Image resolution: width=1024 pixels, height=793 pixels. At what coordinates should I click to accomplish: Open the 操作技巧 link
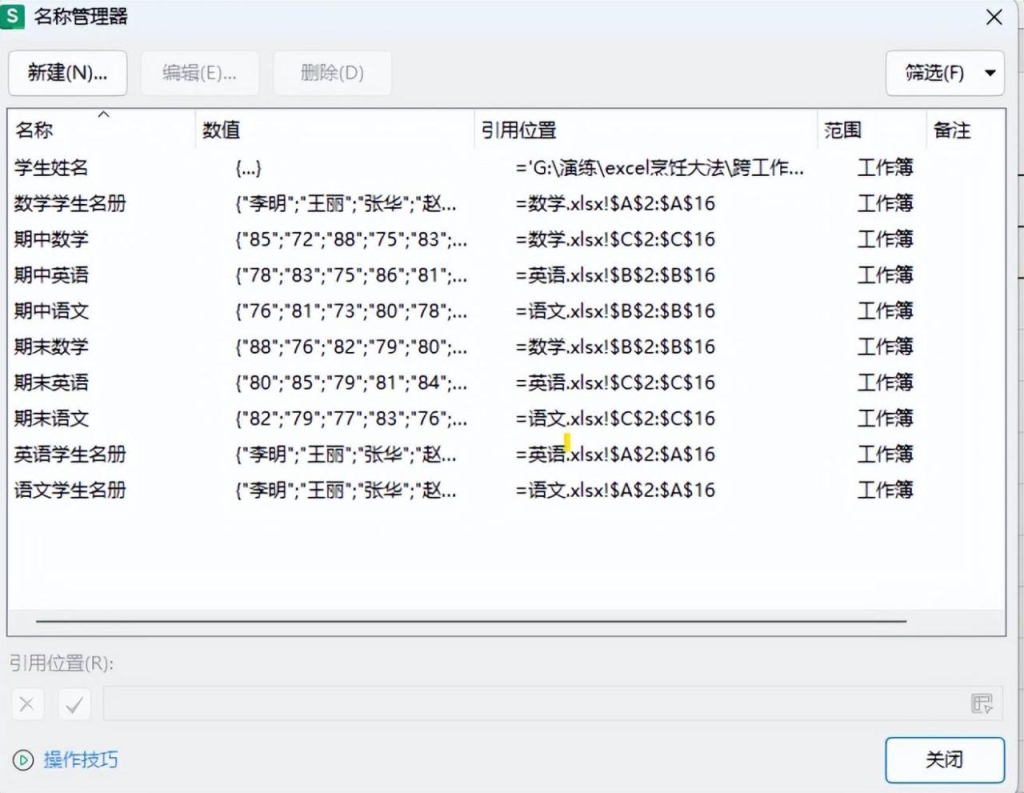pyautogui.click(x=80, y=760)
